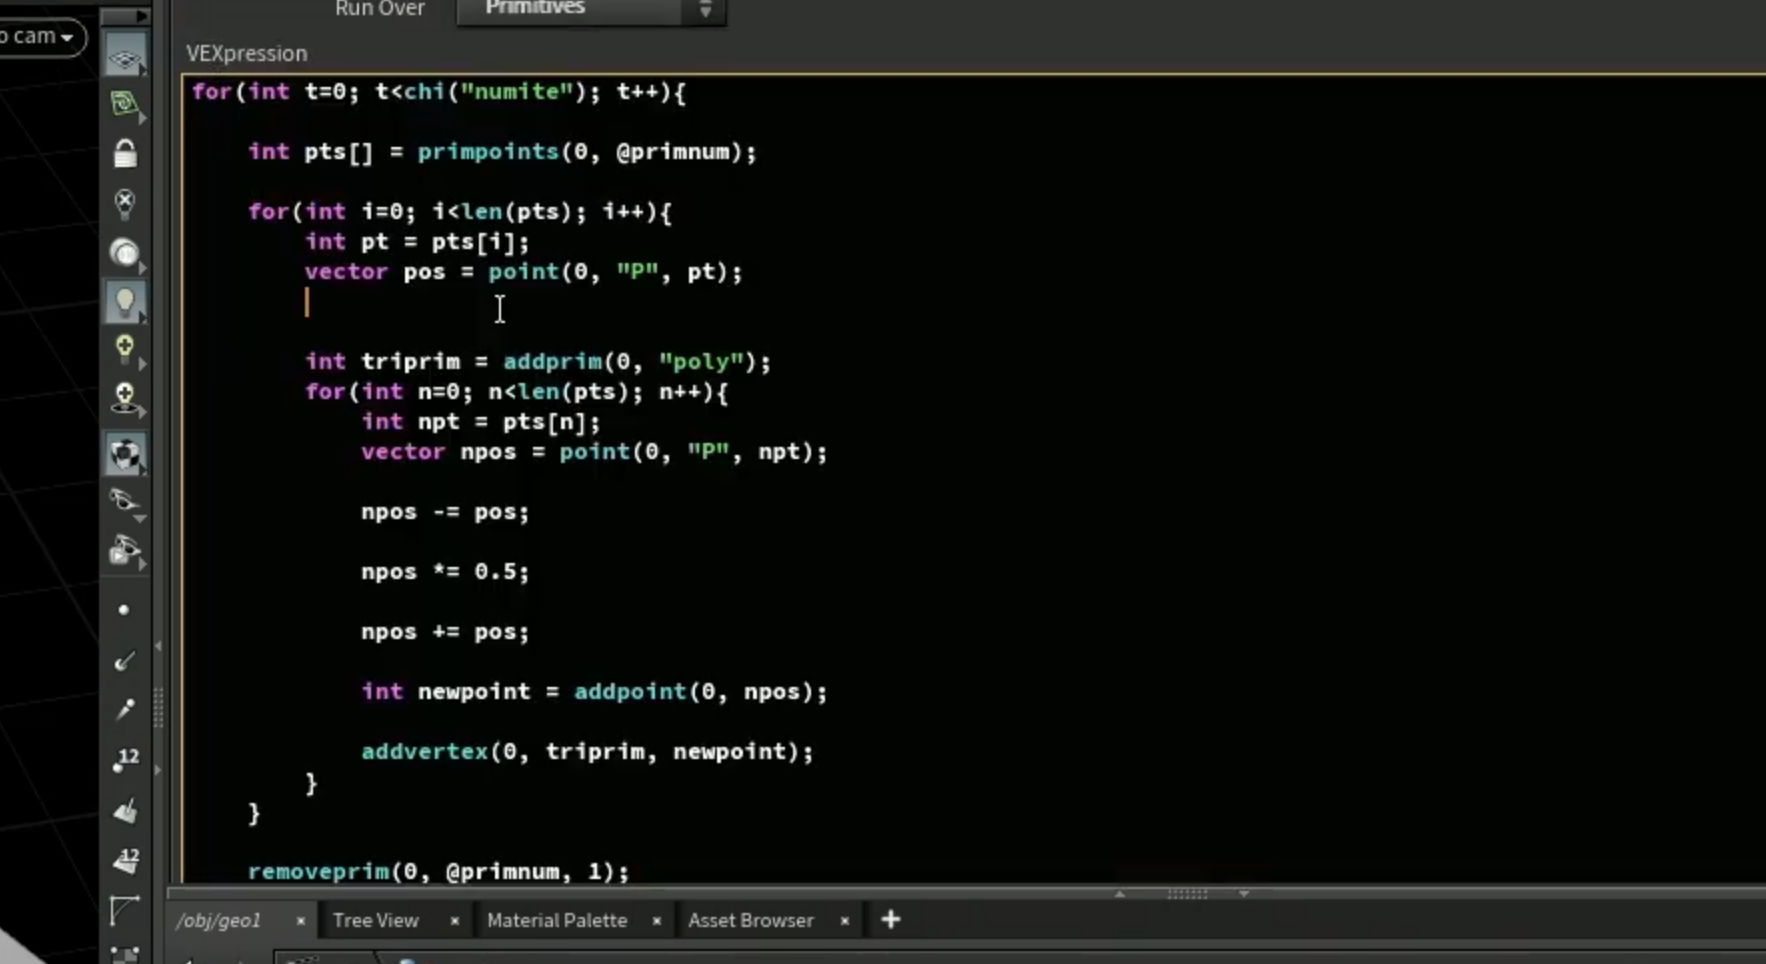Image resolution: width=1766 pixels, height=964 pixels.
Task: Click the pane divider handle below VEXpression editor
Action: (x=1187, y=894)
